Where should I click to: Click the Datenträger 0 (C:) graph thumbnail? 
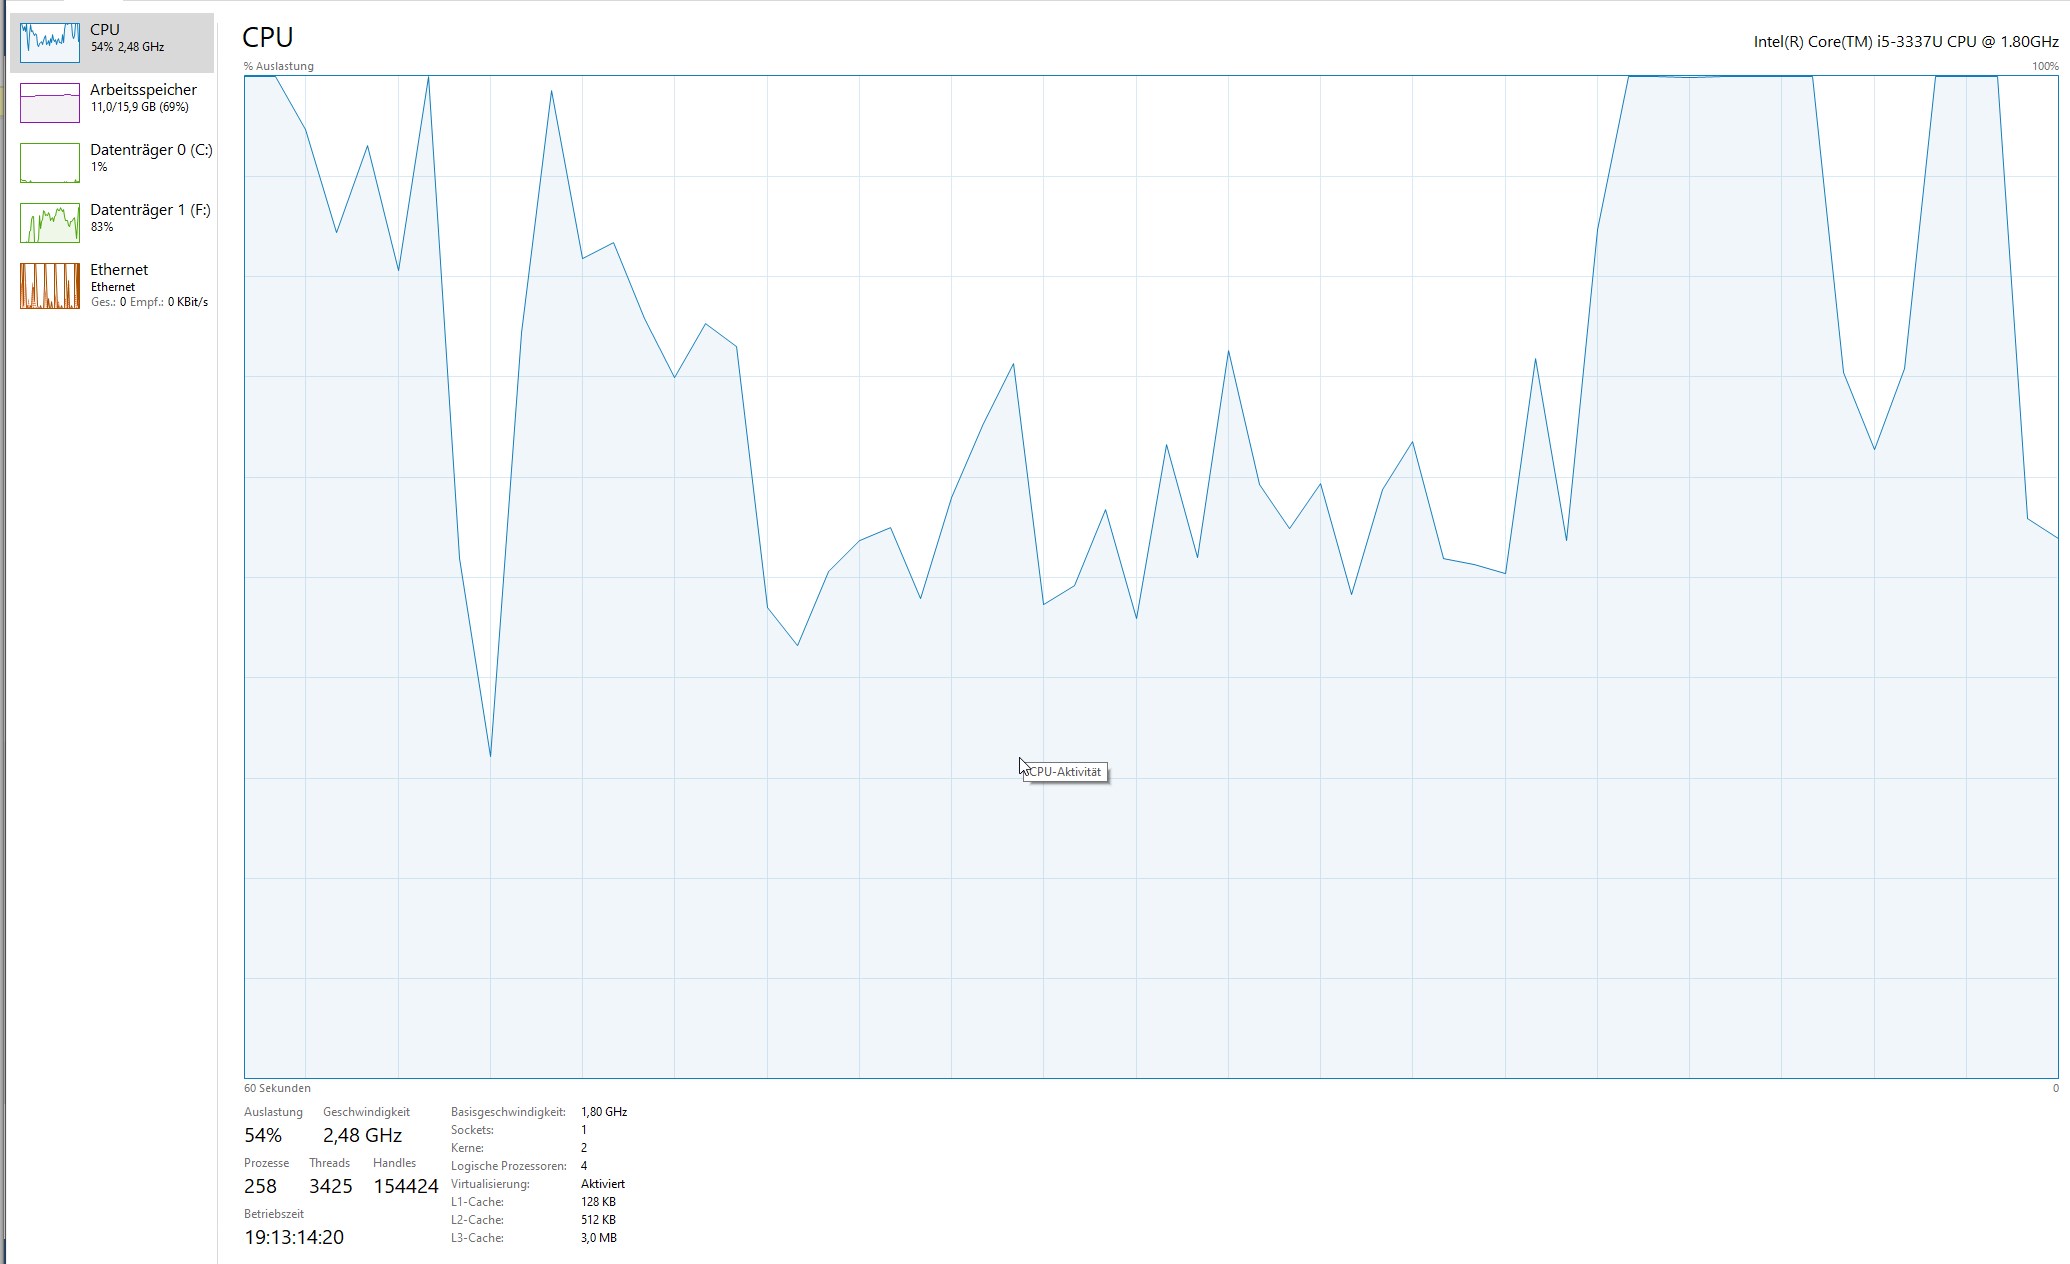(x=49, y=162)
